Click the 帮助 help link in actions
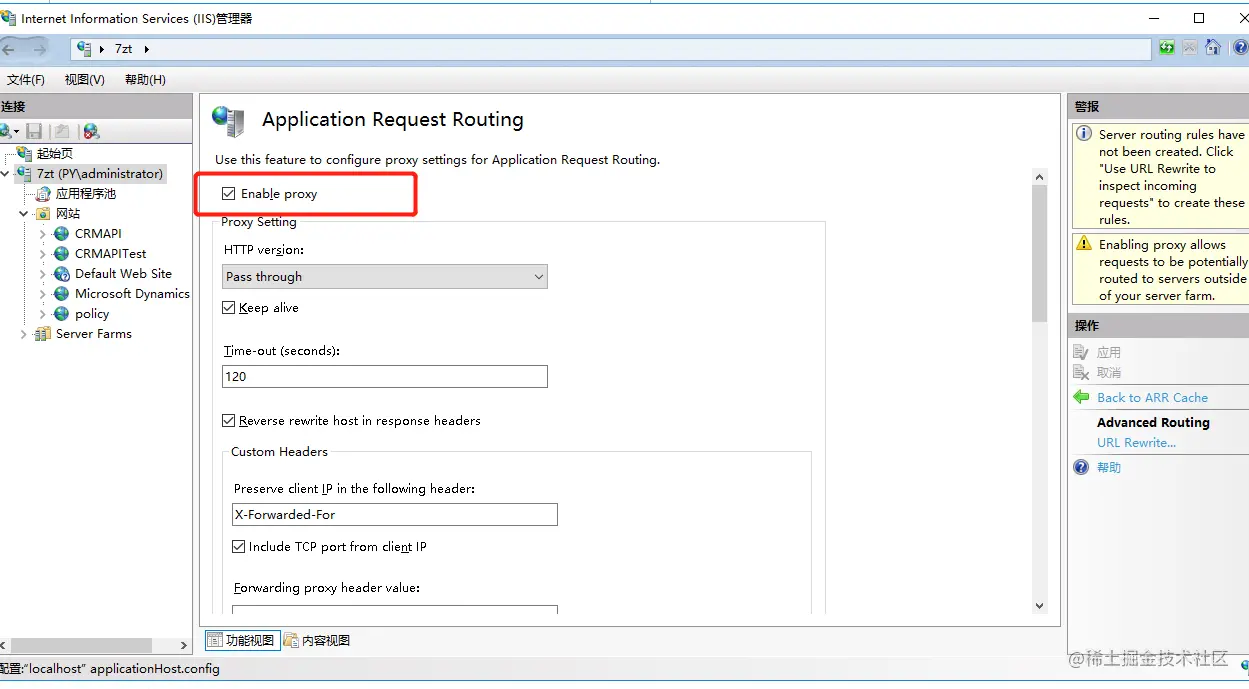 [1109, 467]
